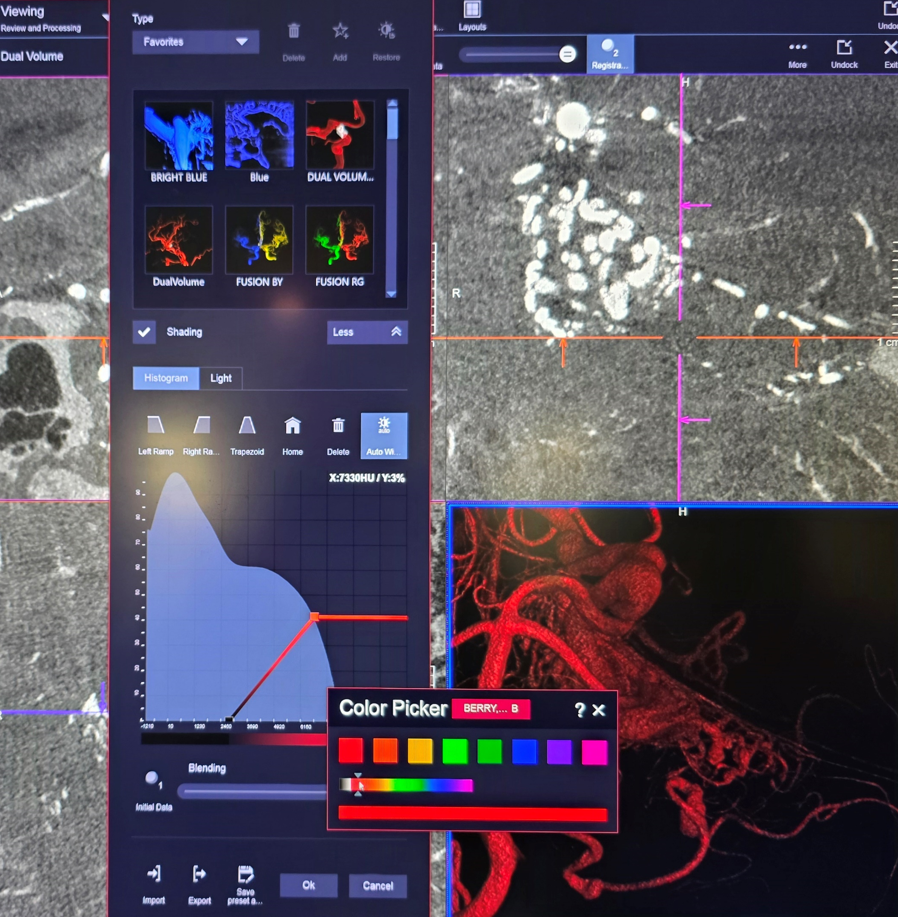This screenshot has height=917, width=898.
Task: Click the Restore preset icon
Action: pyautogui.click(x=386, y=33)
